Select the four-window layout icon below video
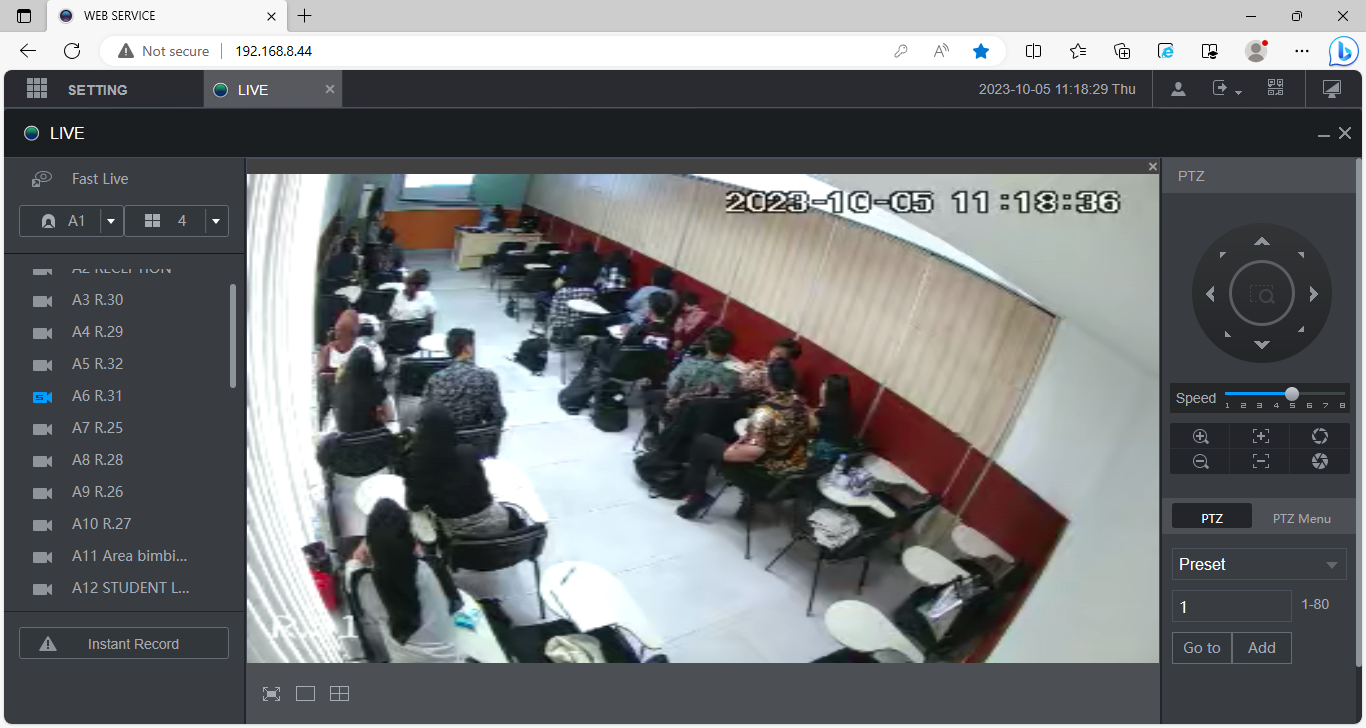 [340, 694]
